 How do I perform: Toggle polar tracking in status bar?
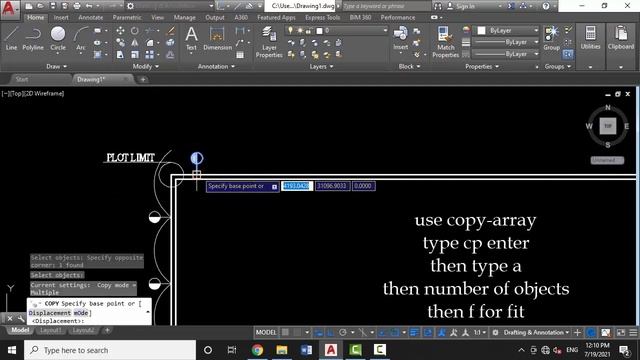[343, 332]
